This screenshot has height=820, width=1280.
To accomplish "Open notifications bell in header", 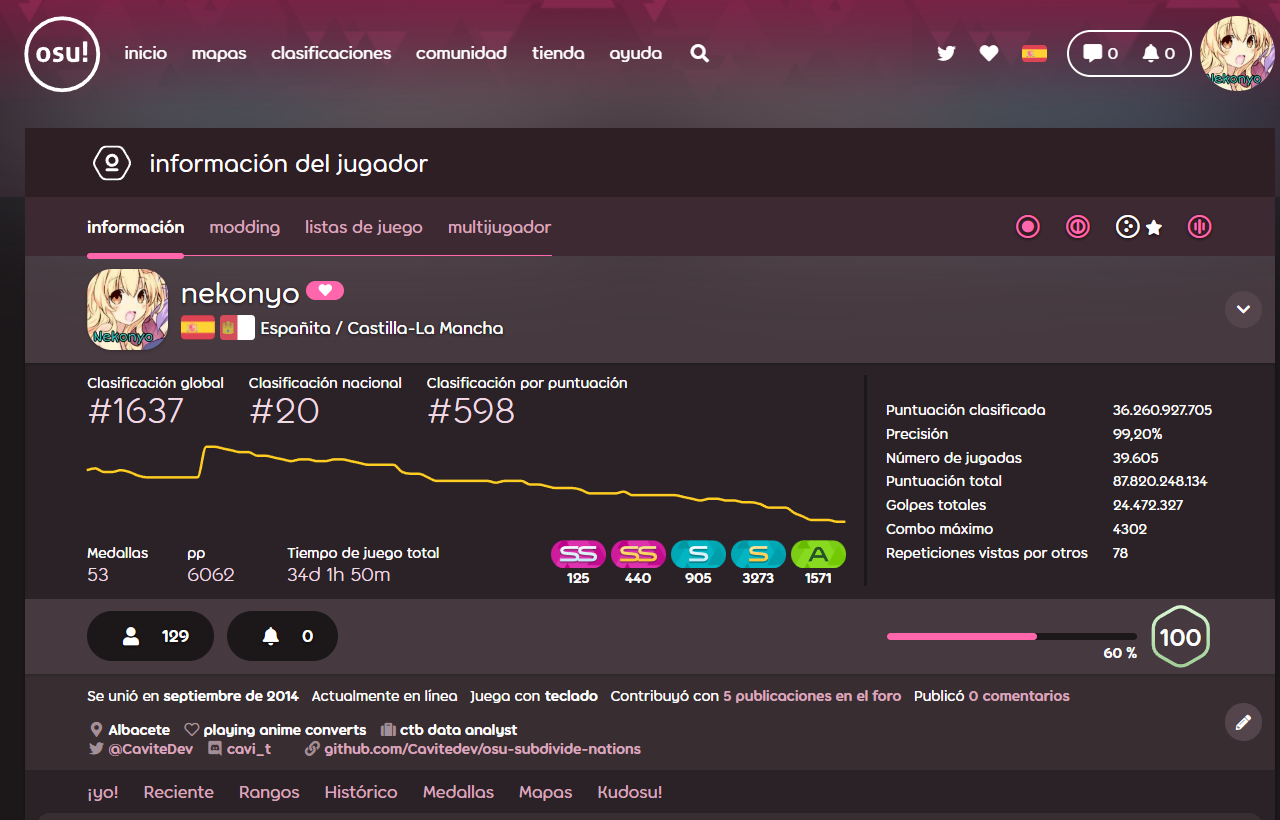I will coord(1158,54).
